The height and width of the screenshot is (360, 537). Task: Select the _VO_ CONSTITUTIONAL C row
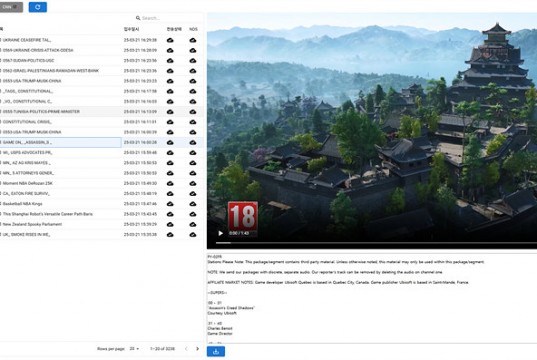tap(102, 101)
